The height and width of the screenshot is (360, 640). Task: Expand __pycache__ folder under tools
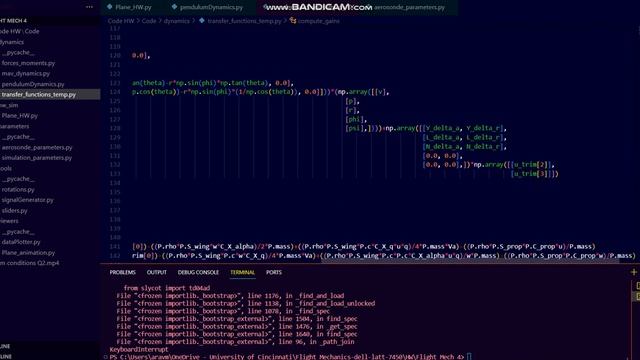click(18, 179)
